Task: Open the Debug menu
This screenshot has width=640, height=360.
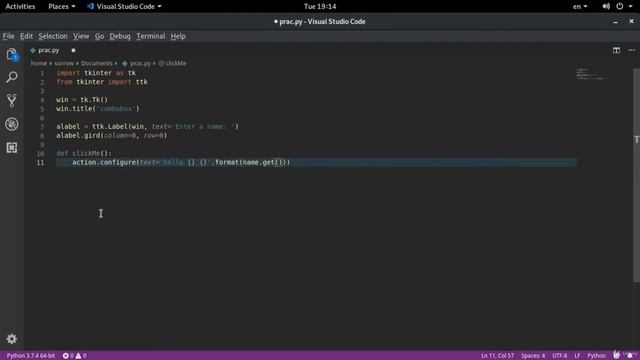Action: pos(120,36)
